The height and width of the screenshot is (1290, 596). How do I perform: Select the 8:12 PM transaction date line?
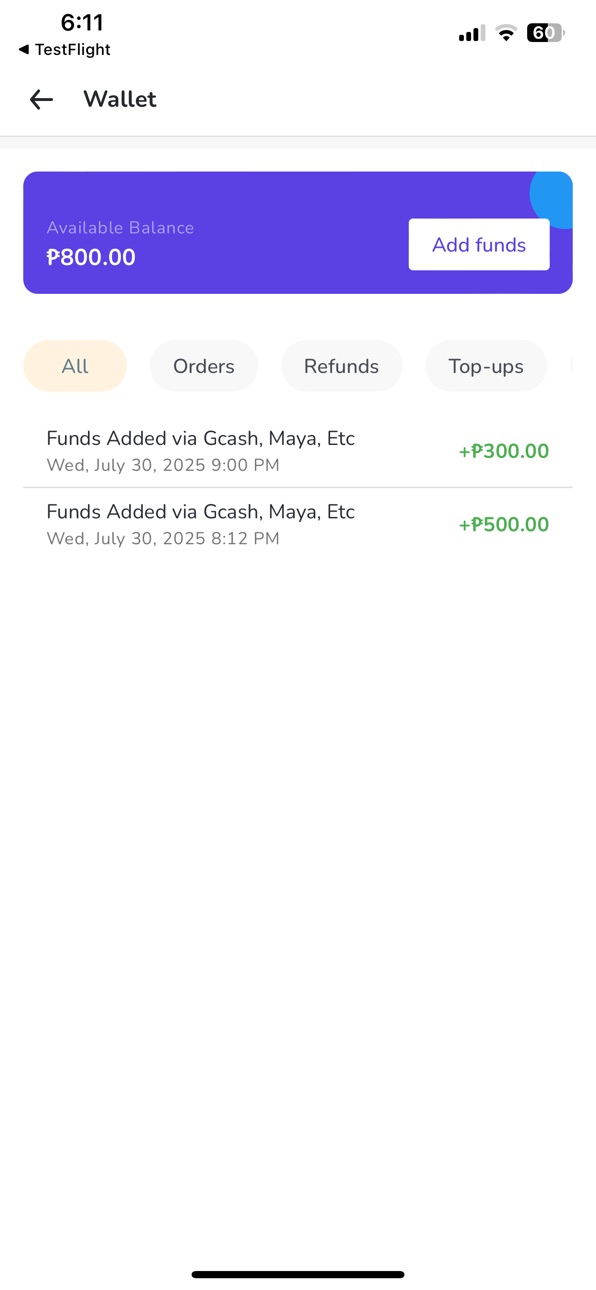point(163,539)
